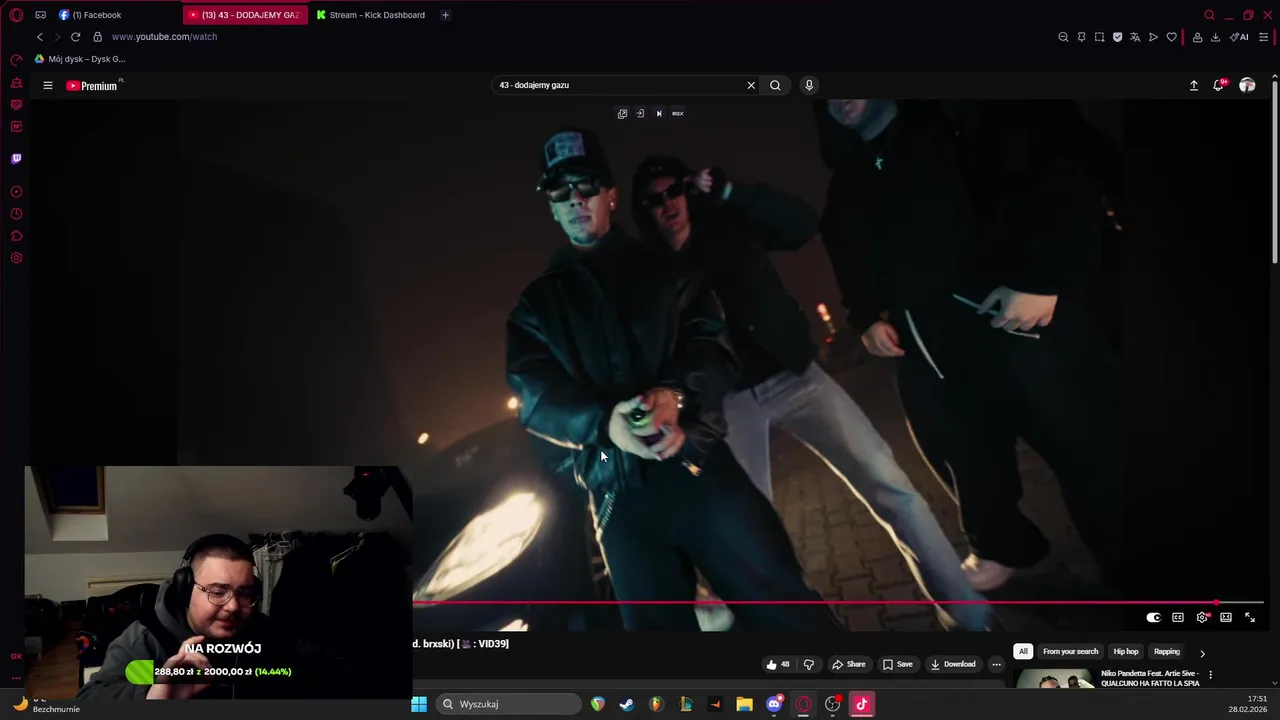Go to YouTube Premium home logo
Image resolution: width=1280 pixels, height=720 pixels.
pos(92,86)
